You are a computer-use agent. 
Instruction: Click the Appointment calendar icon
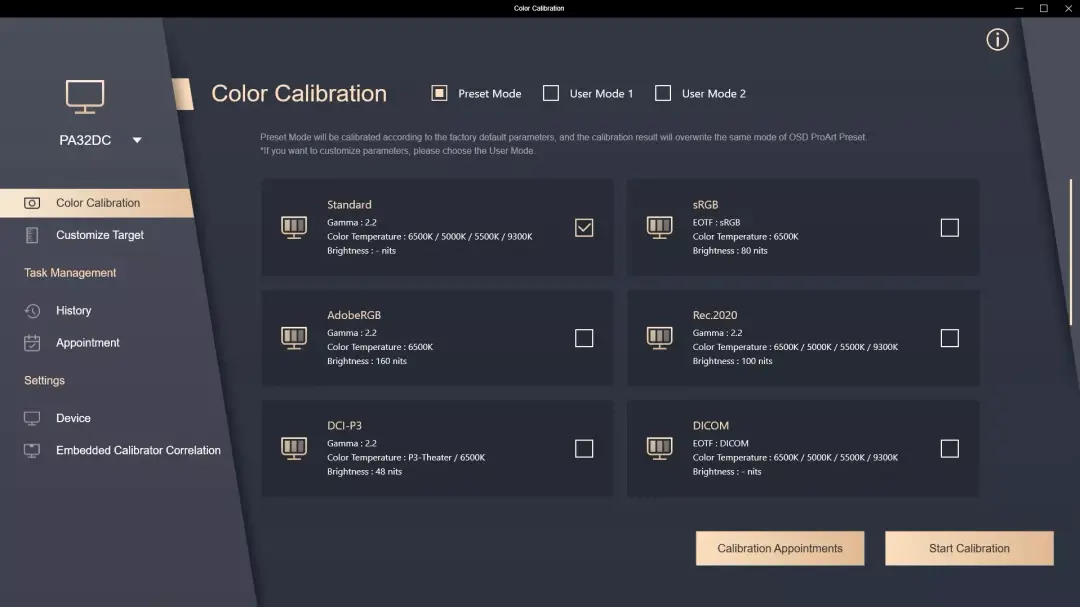(x=32, y=342)
